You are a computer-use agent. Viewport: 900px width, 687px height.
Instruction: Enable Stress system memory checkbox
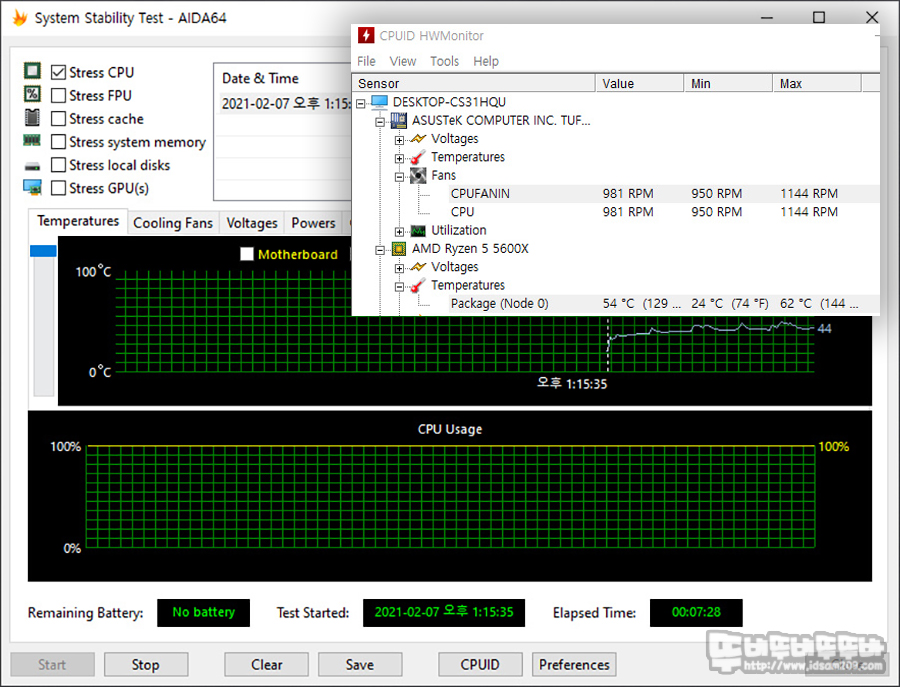click(58, 142)
